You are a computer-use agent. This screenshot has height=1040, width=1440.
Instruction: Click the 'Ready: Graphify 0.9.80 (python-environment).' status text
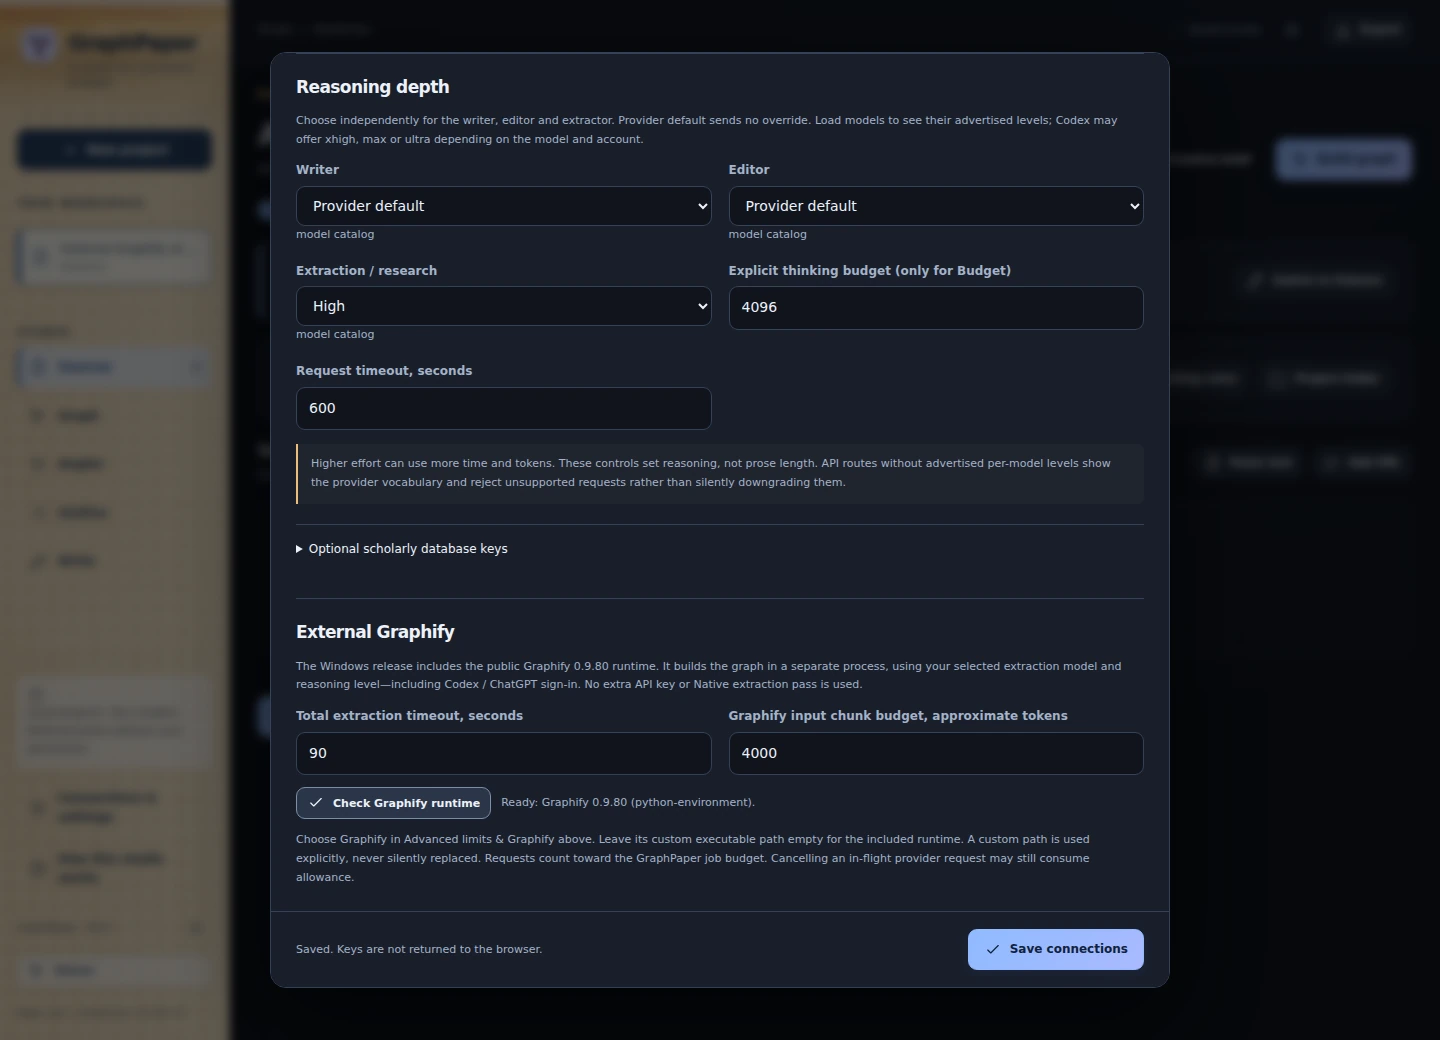tap(628, 802)
